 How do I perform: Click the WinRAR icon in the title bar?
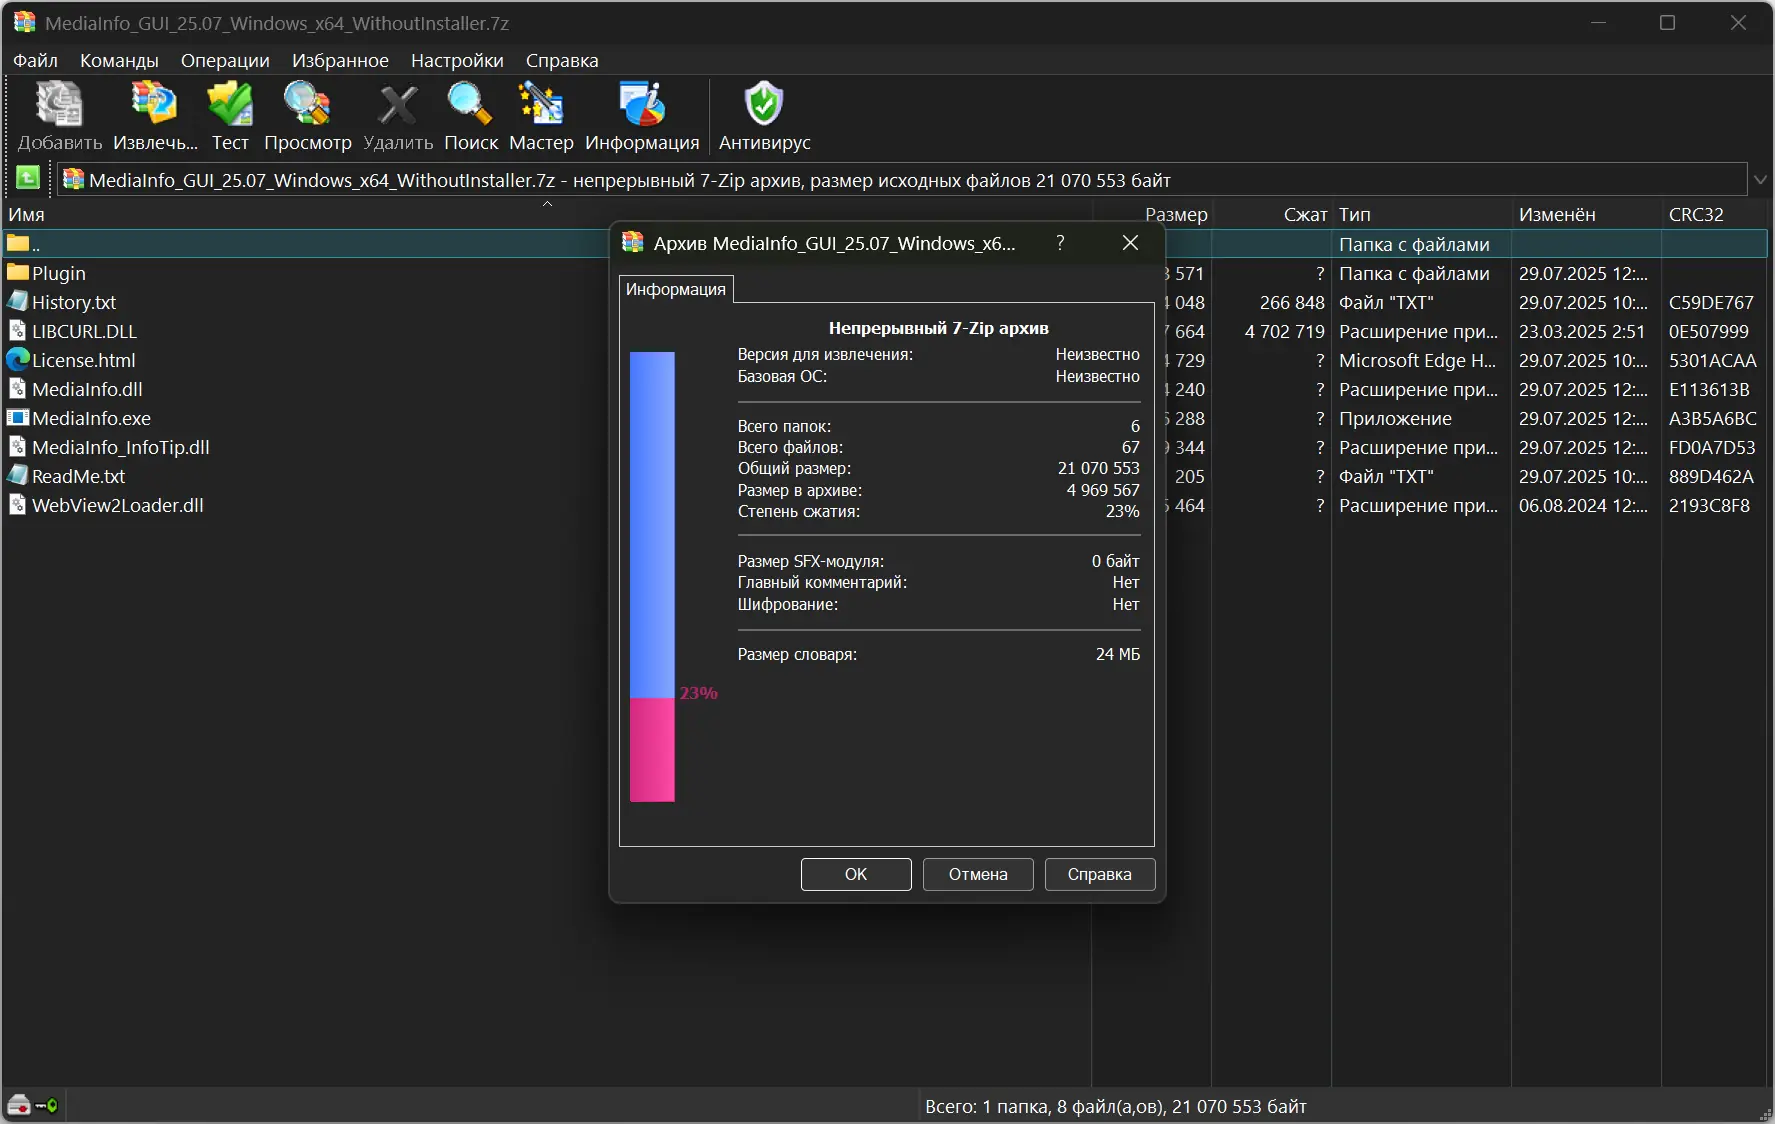click(x=24, y=22)
